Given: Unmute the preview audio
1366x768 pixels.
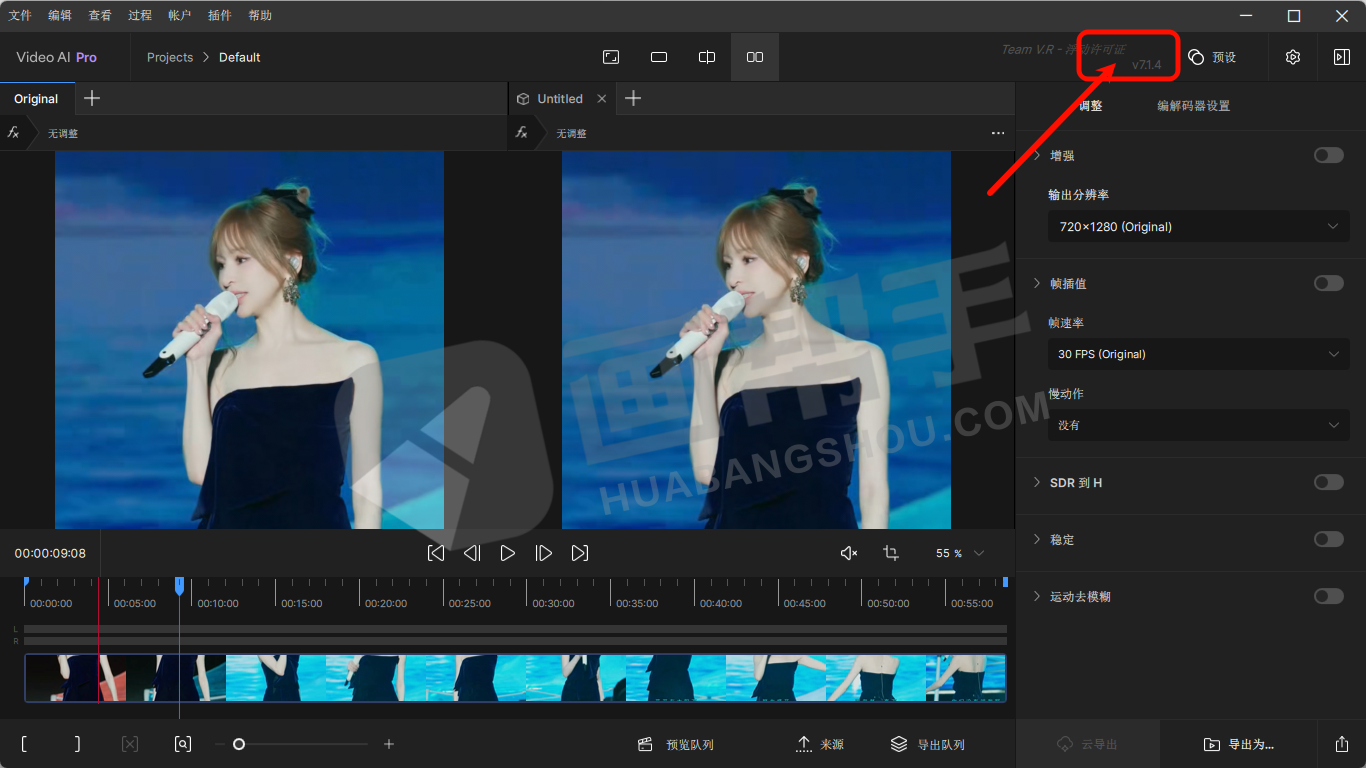Looking at the screenshot, I should point(849,553).
